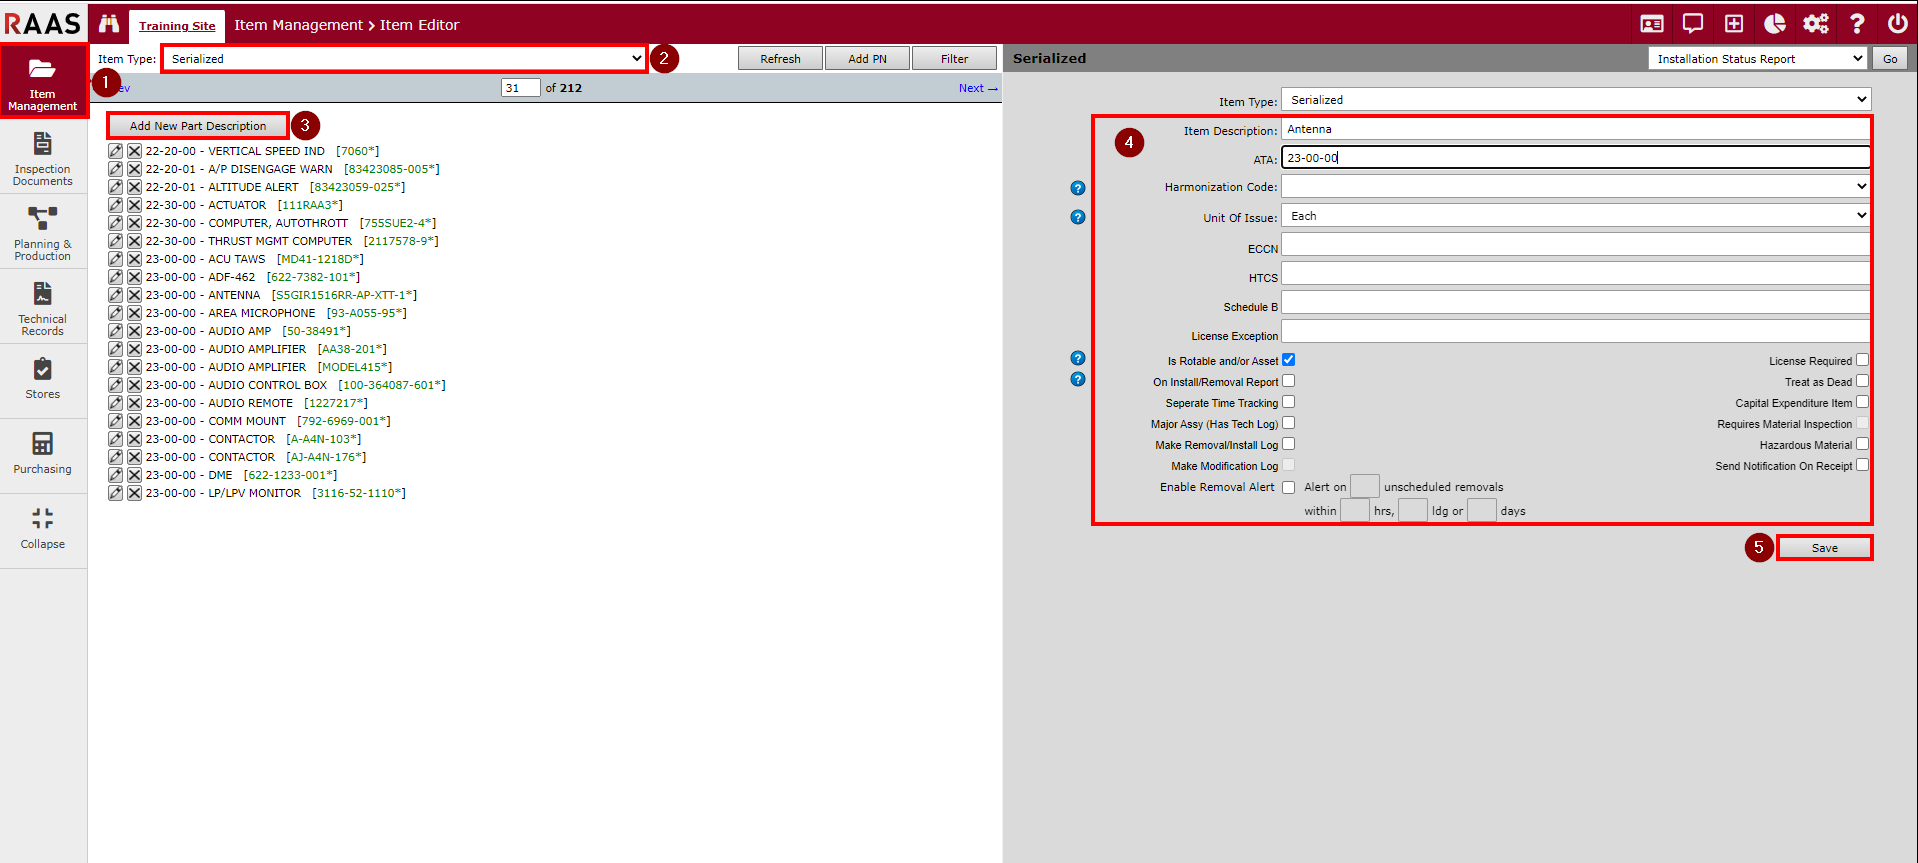The height and width of the screenshot is (863, 1918).
Task: Open the help question mark icon
Action: point(1857,24)
